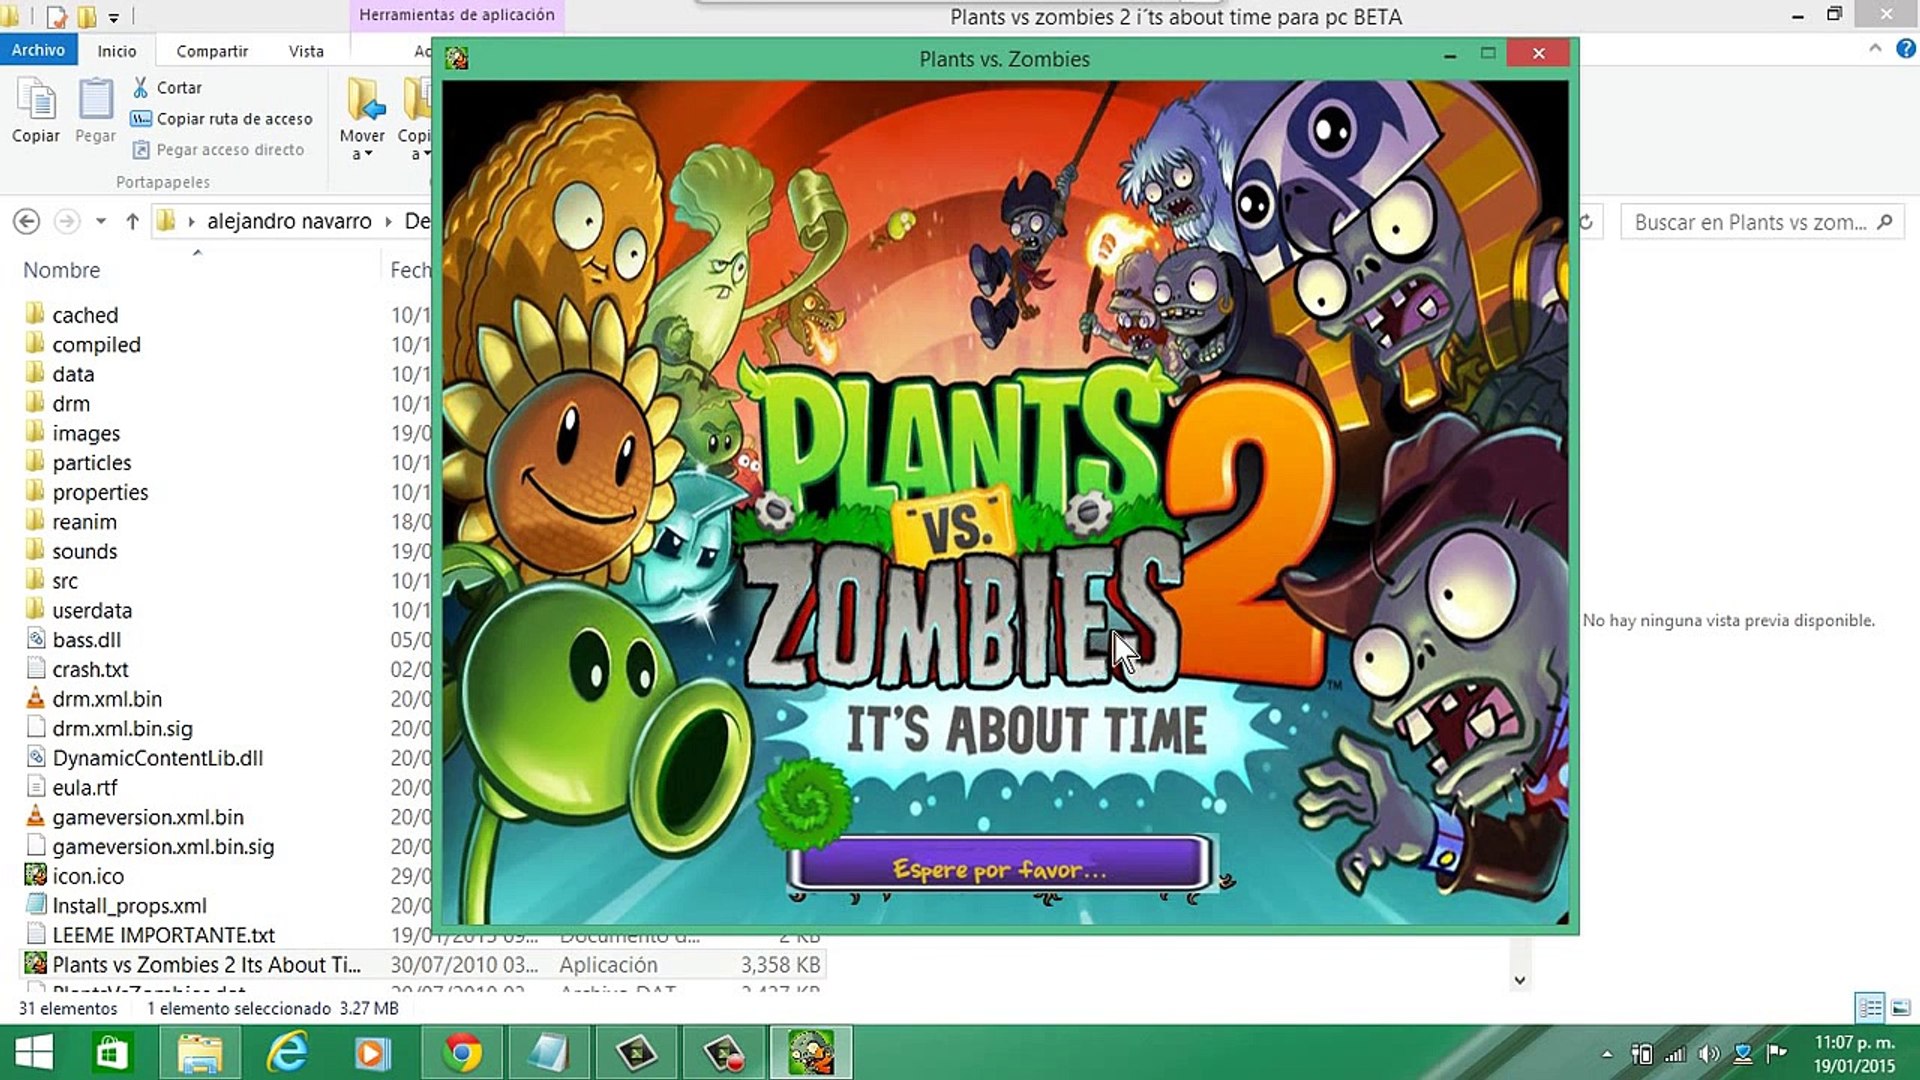The image size is (1920, 1080).
Task: Expand the alejandro navarro breadcrumb chevron
Action: 389,221
